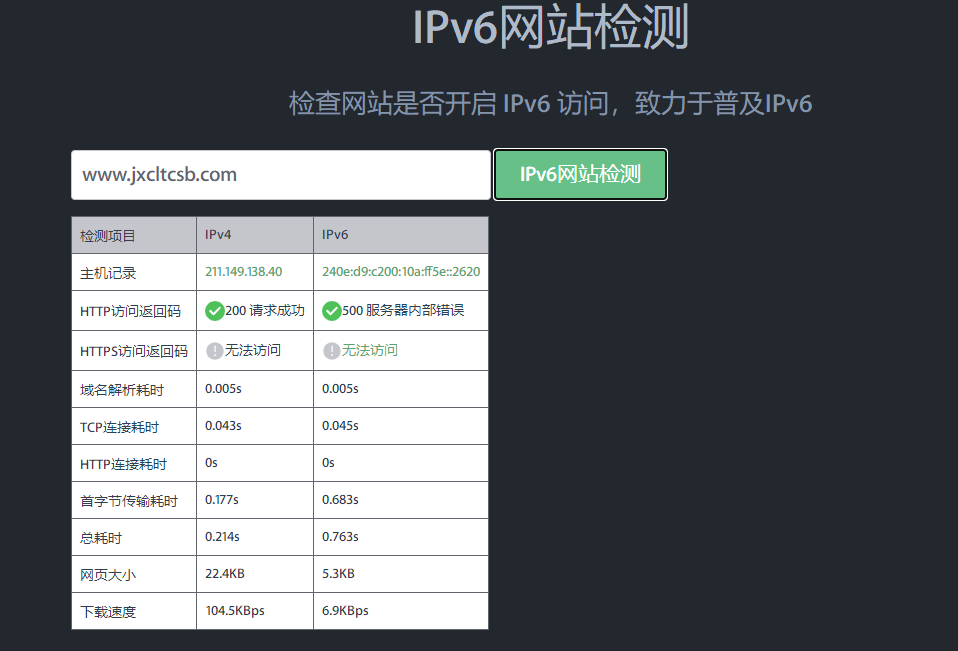Click the gray warning icon in IPv6 HTTPS row

(x=331, y=351)
